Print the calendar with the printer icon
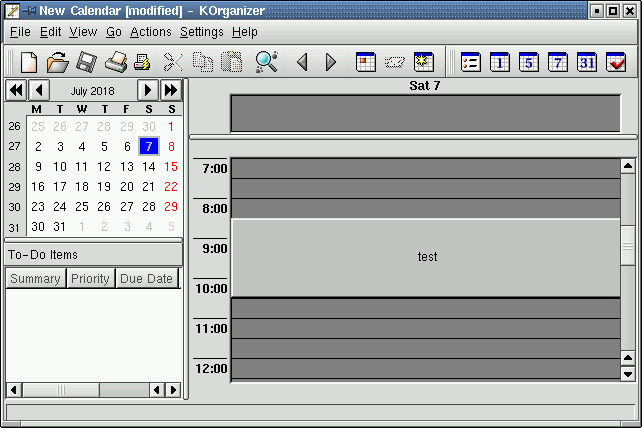 point(115,62)
